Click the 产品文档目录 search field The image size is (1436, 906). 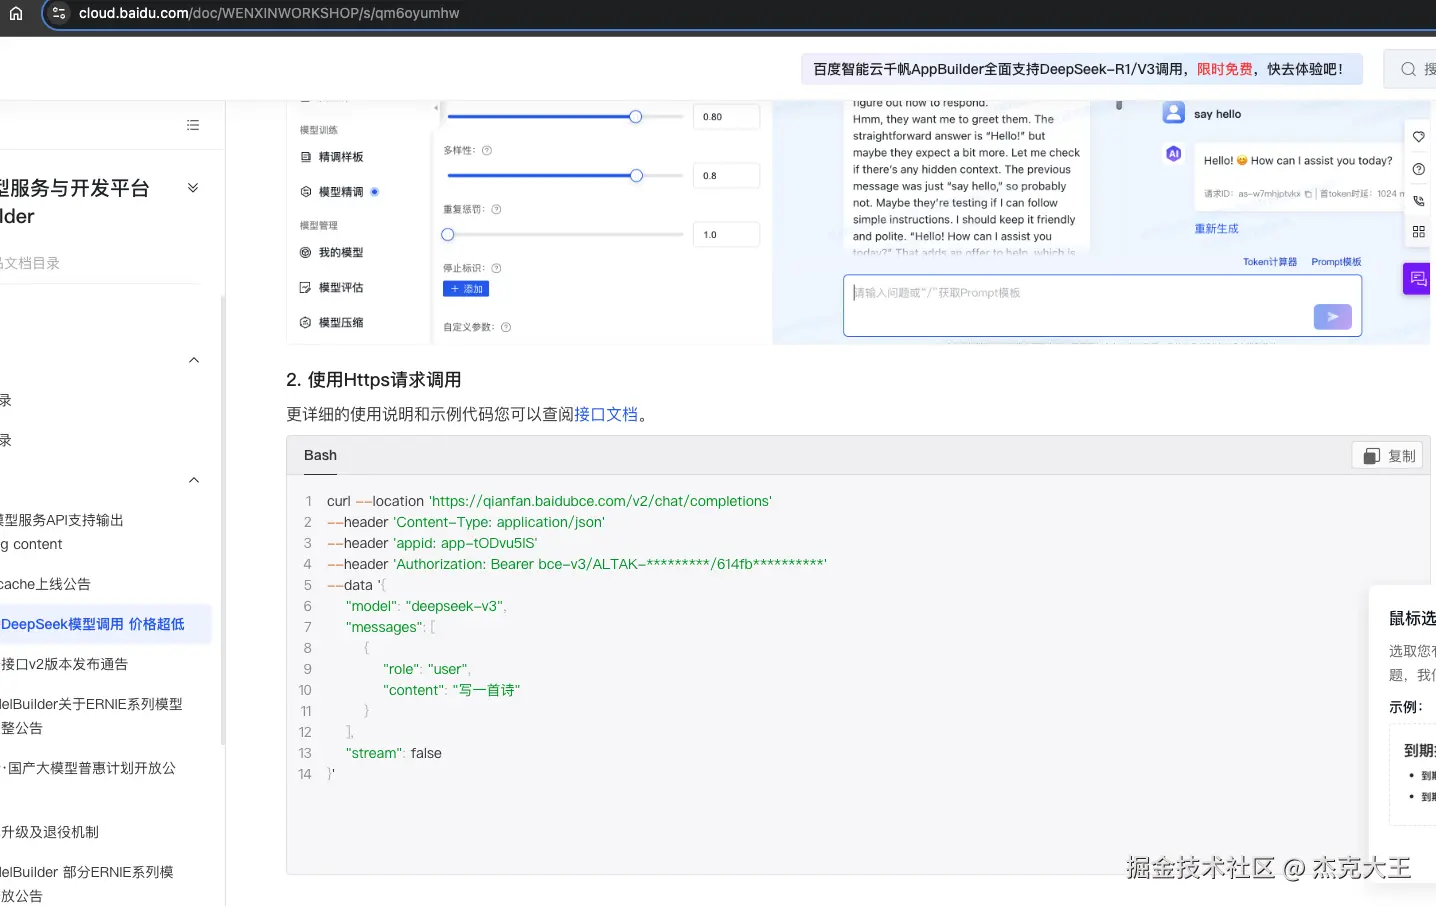pyautogui.click(x=100, y=263)
